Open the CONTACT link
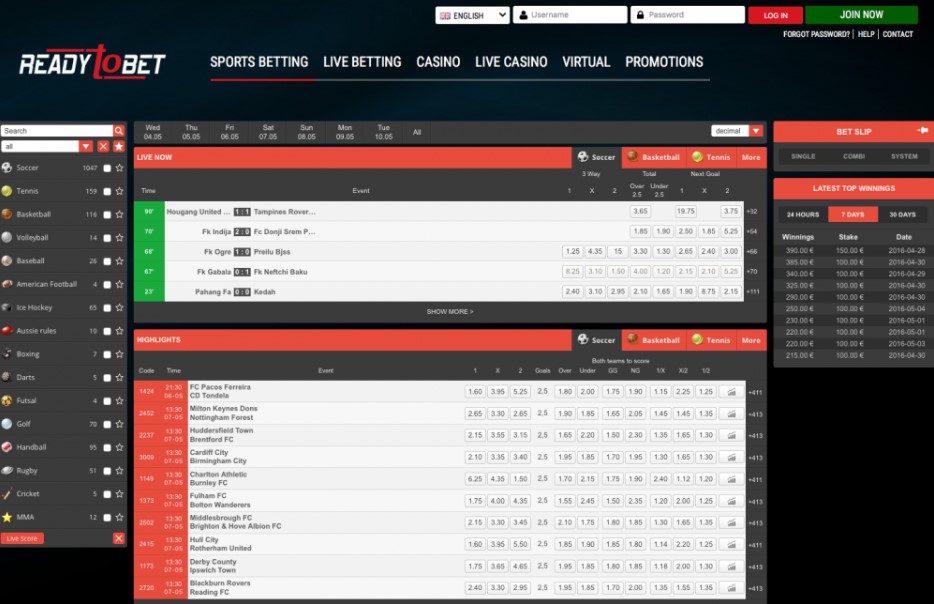Screen dimensions: 934x604 [x=898, y=35]
